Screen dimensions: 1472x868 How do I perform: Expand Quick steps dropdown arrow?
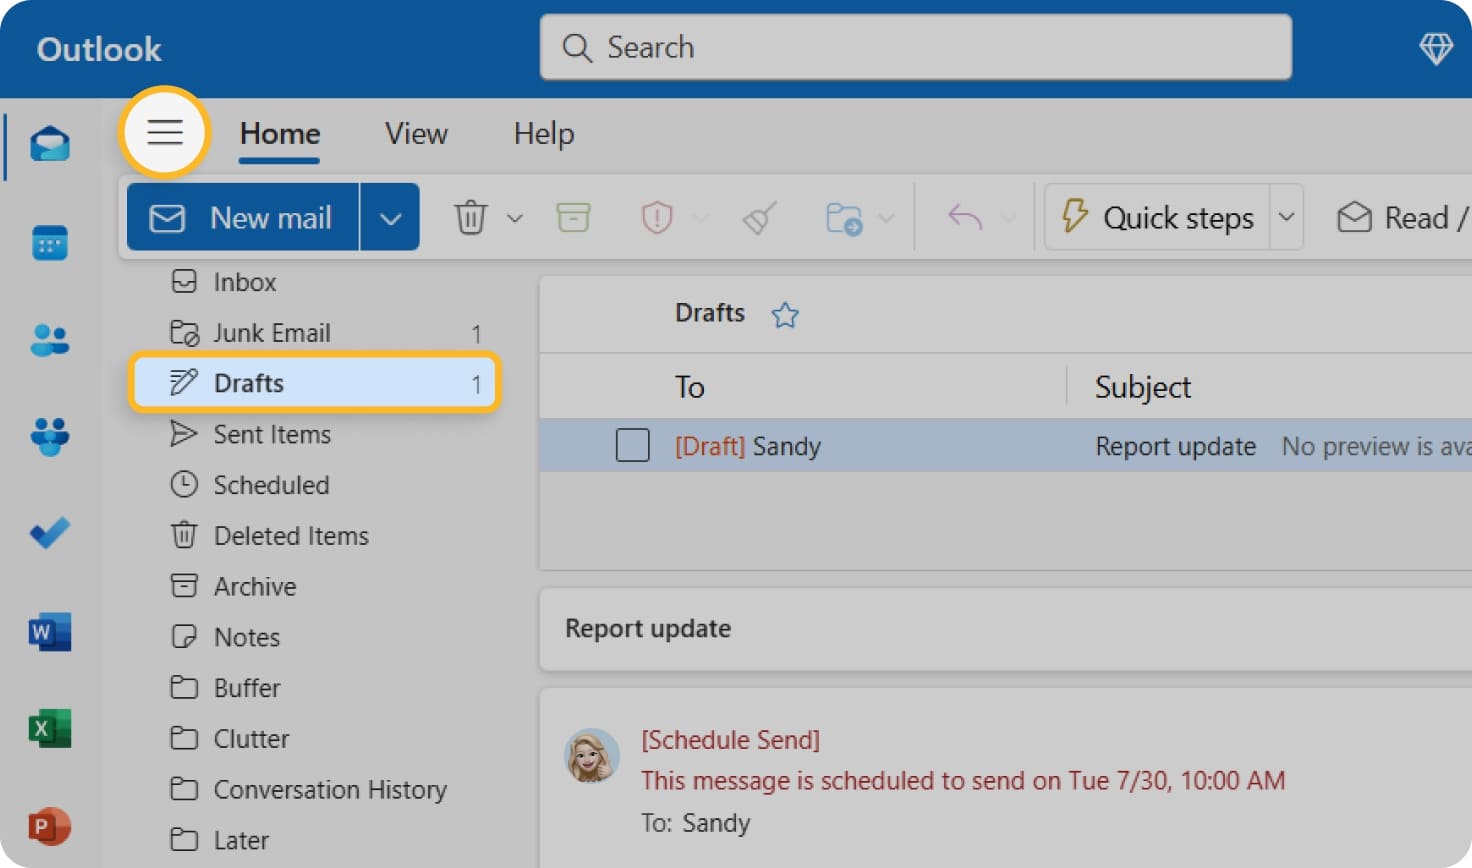(1287, 217)
